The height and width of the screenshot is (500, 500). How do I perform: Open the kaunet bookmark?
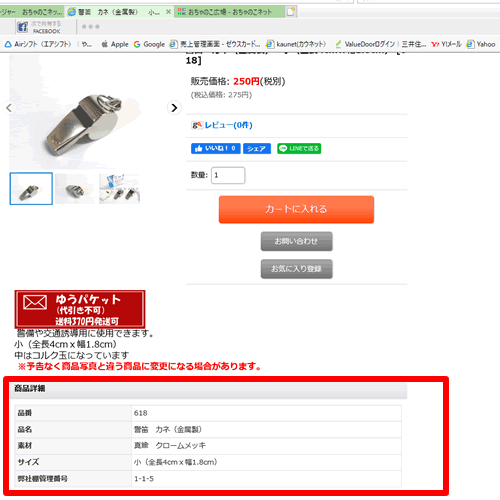click(296, 44)
